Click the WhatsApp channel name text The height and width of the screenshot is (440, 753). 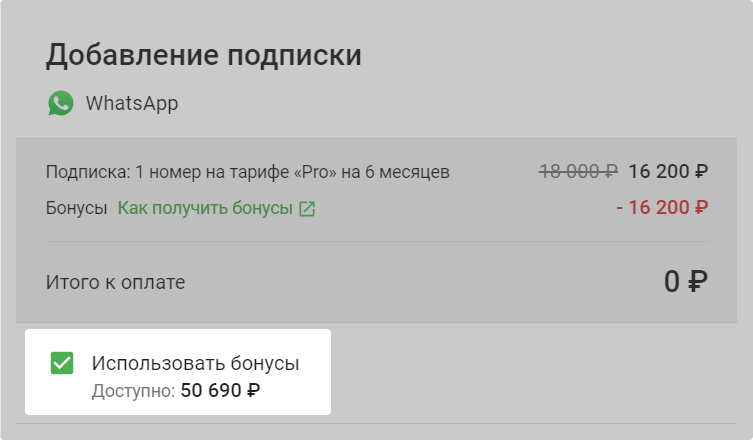click(132, 103)
